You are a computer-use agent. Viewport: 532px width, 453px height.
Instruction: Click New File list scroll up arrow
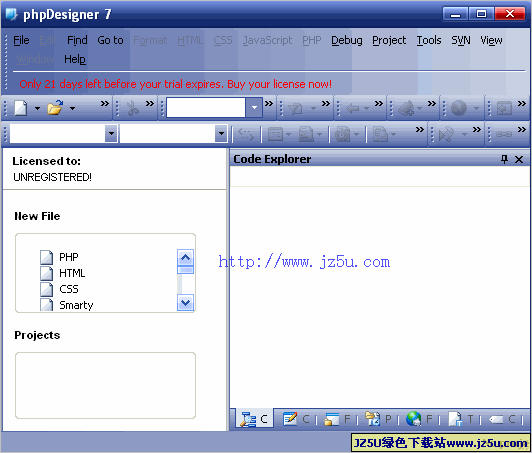[x=185, y=258]
